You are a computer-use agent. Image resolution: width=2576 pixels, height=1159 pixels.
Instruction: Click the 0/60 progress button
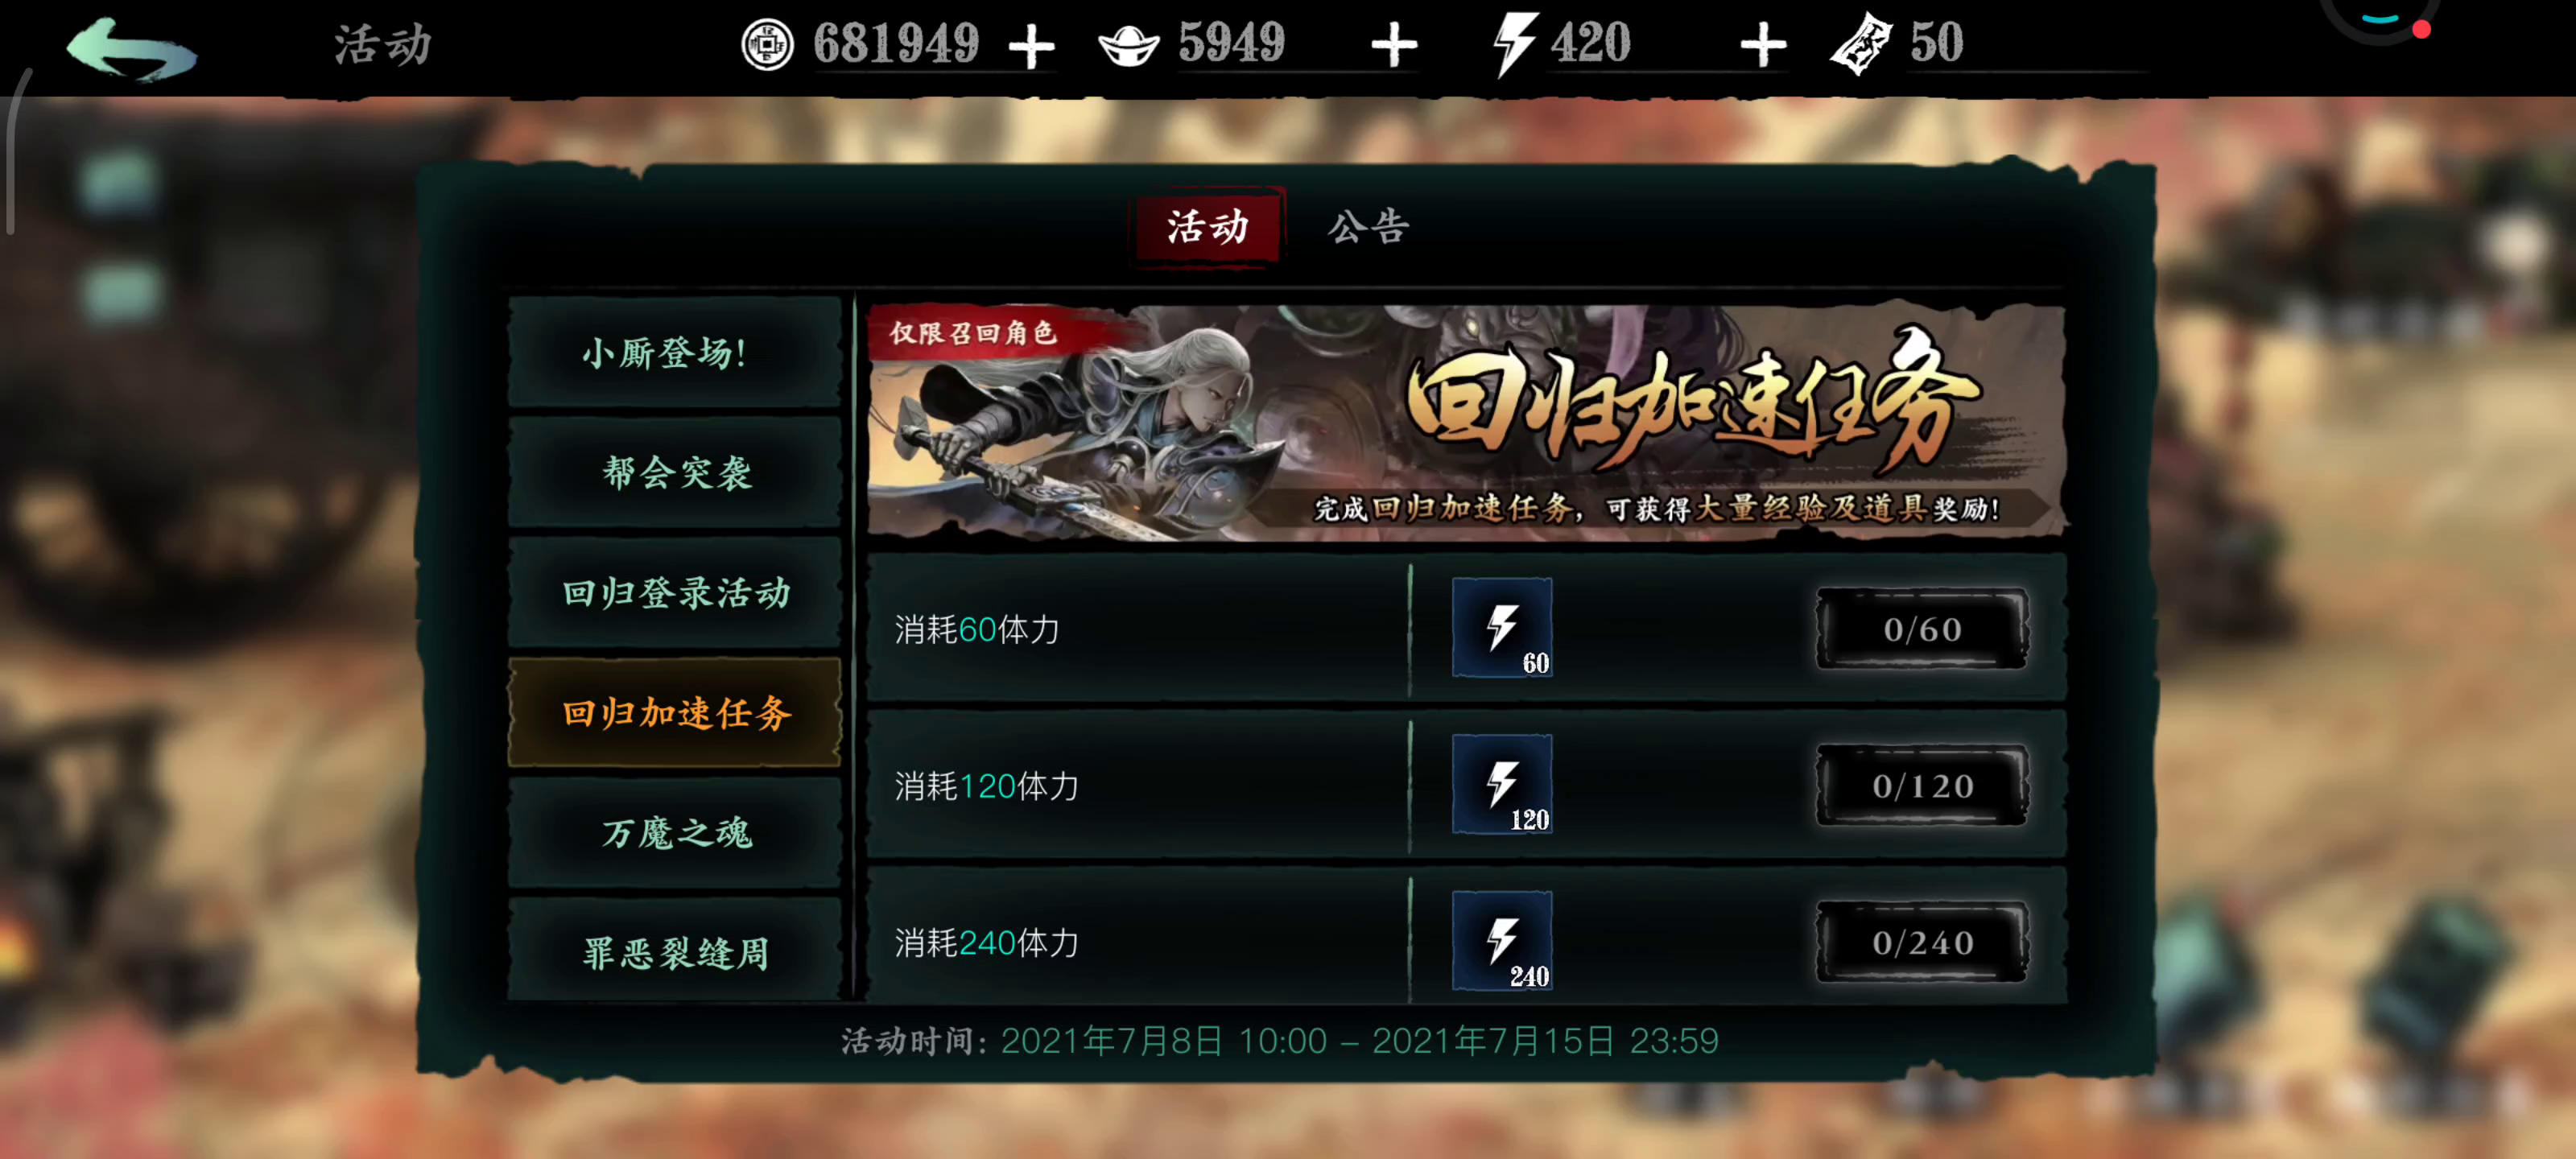(1922, 628)
